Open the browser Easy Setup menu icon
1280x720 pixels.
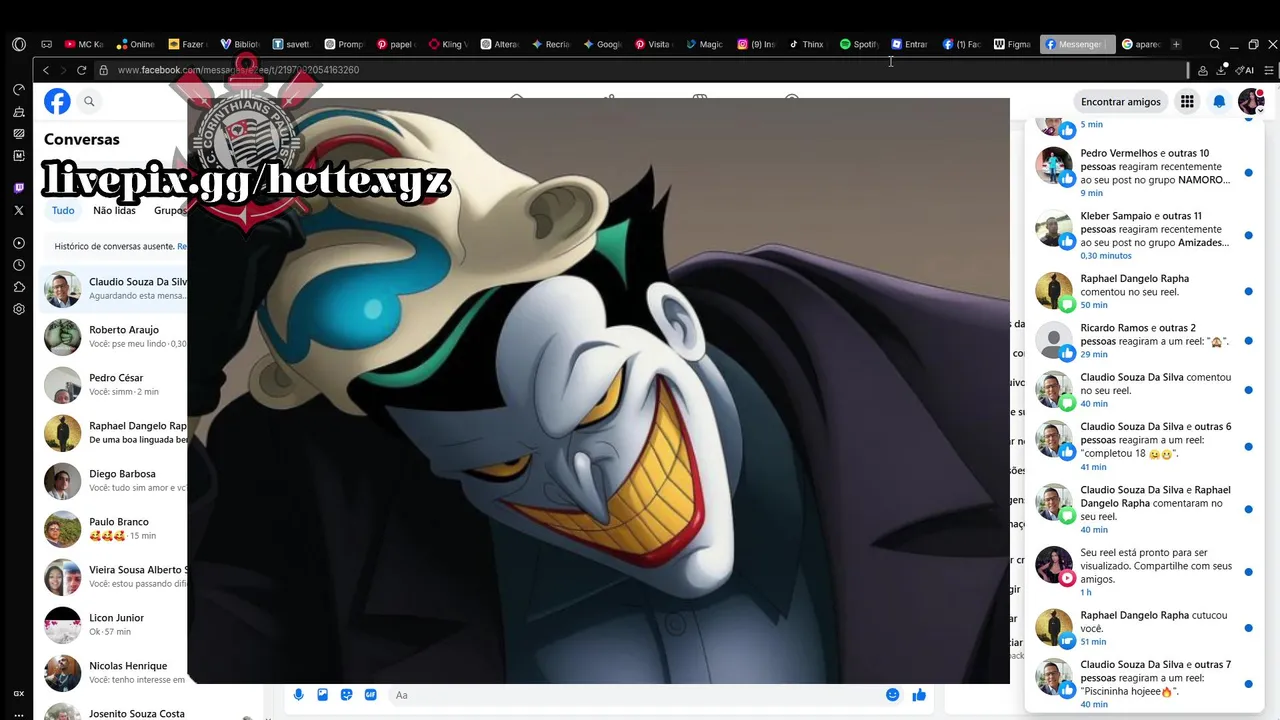click(x=1269, y=70)
